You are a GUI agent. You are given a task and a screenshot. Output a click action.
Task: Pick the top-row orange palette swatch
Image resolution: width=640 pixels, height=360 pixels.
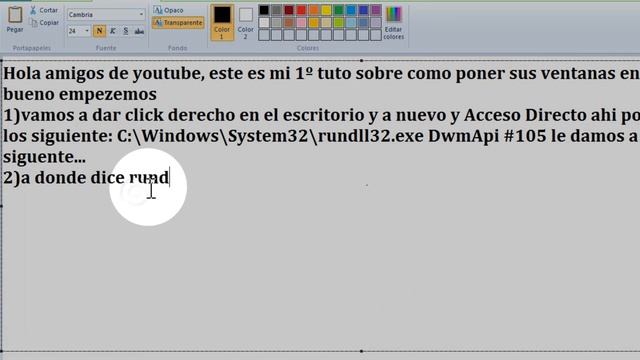click(x=314, y=10)
